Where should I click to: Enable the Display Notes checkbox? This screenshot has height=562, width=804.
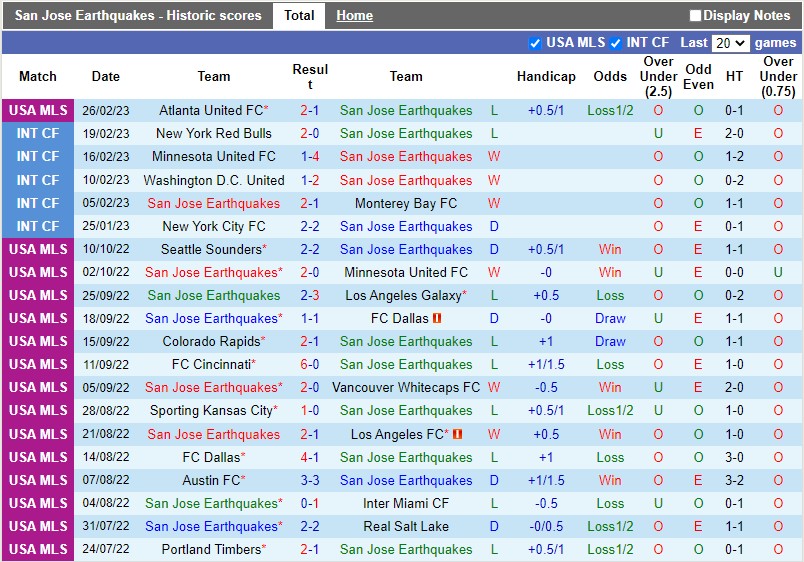click(x=695, y=16)
